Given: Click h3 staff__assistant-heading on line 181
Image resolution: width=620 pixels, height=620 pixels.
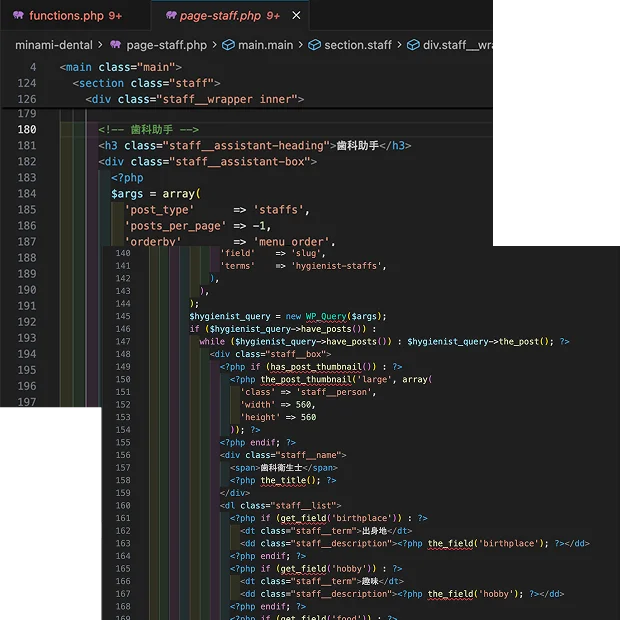Looking at the screenshot, I should tap(255, 146).
